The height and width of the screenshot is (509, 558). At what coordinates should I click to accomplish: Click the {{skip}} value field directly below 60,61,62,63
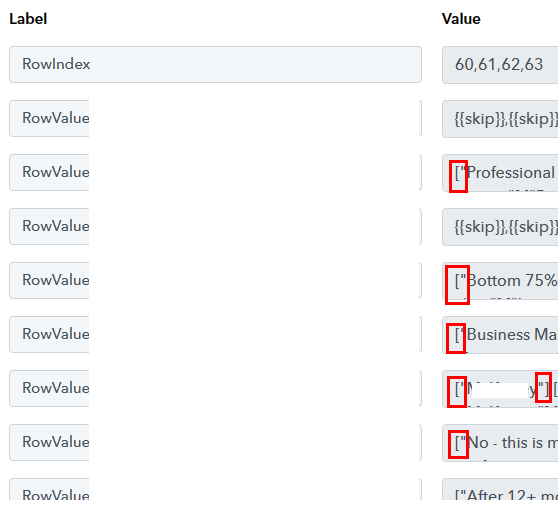(500, 119)
